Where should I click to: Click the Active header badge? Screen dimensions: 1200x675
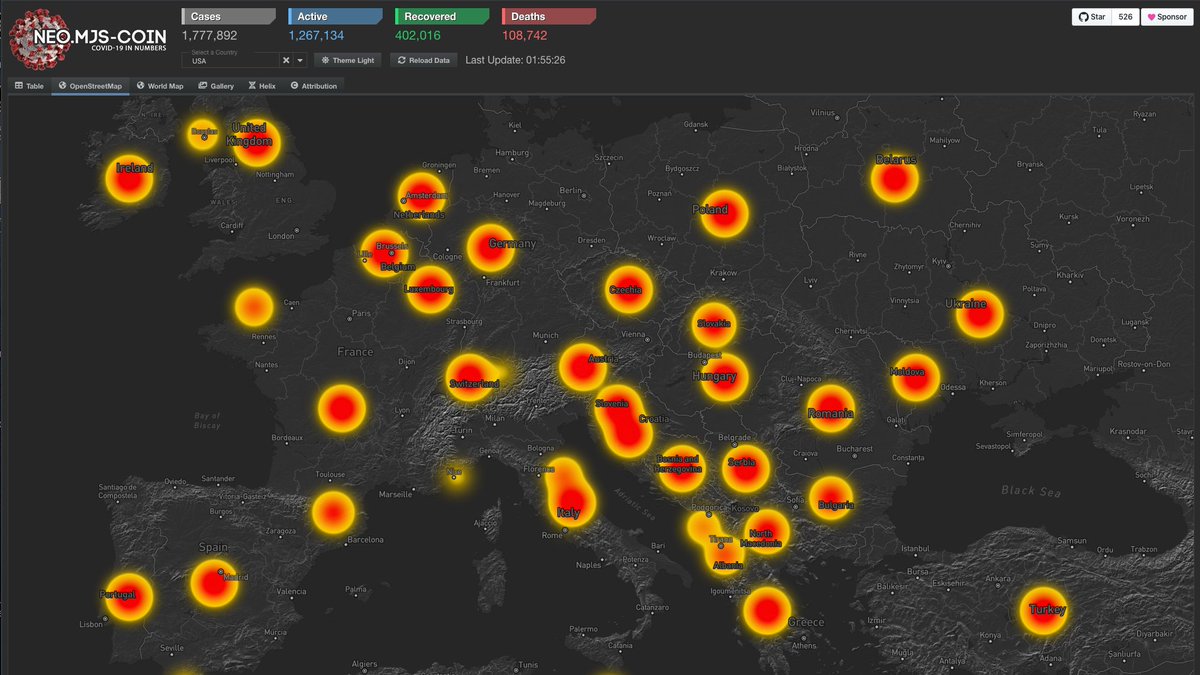click(x=335, y=16)
